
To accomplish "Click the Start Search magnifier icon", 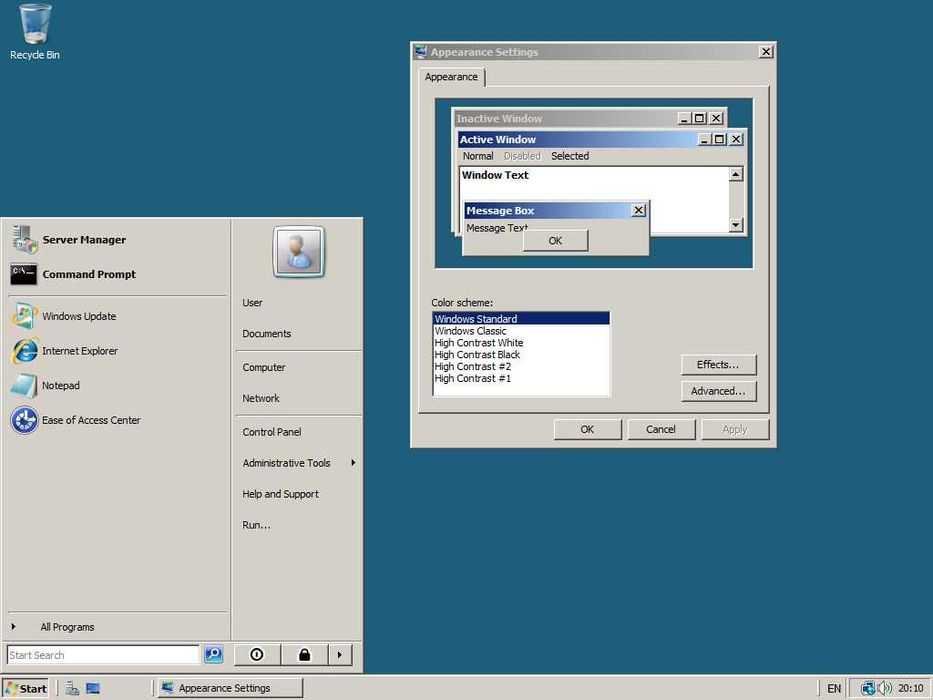I will 213,655.
